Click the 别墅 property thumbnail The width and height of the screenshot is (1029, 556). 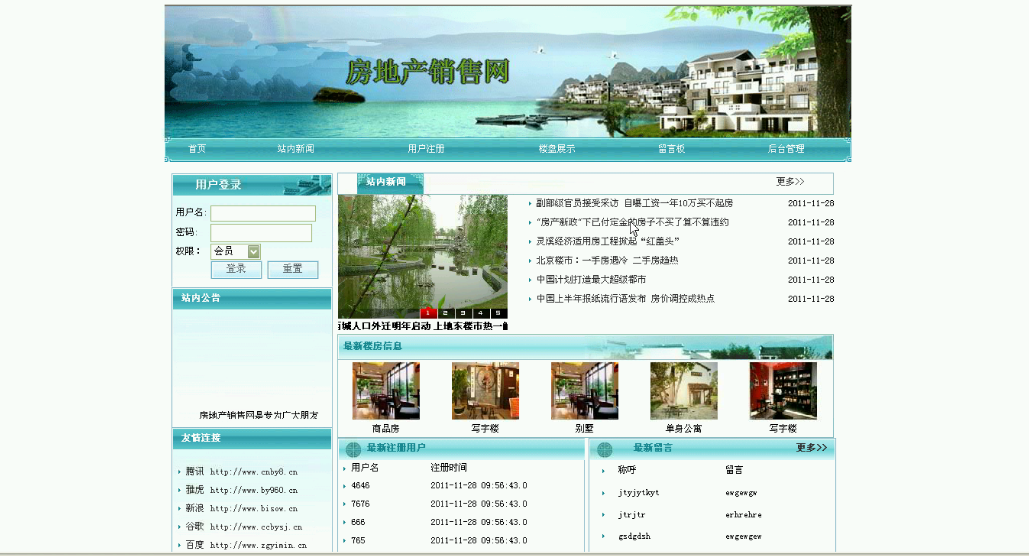(x=584, y=391)
